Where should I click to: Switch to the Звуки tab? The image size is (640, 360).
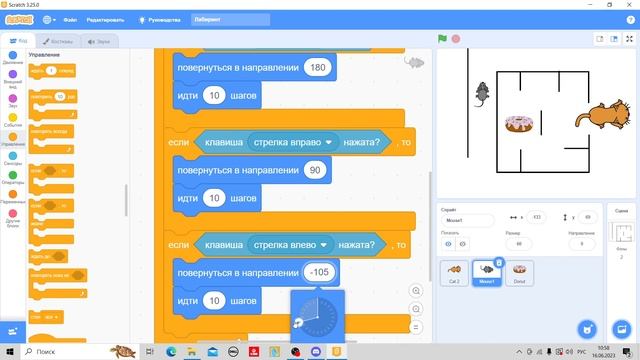click(99, 41)
